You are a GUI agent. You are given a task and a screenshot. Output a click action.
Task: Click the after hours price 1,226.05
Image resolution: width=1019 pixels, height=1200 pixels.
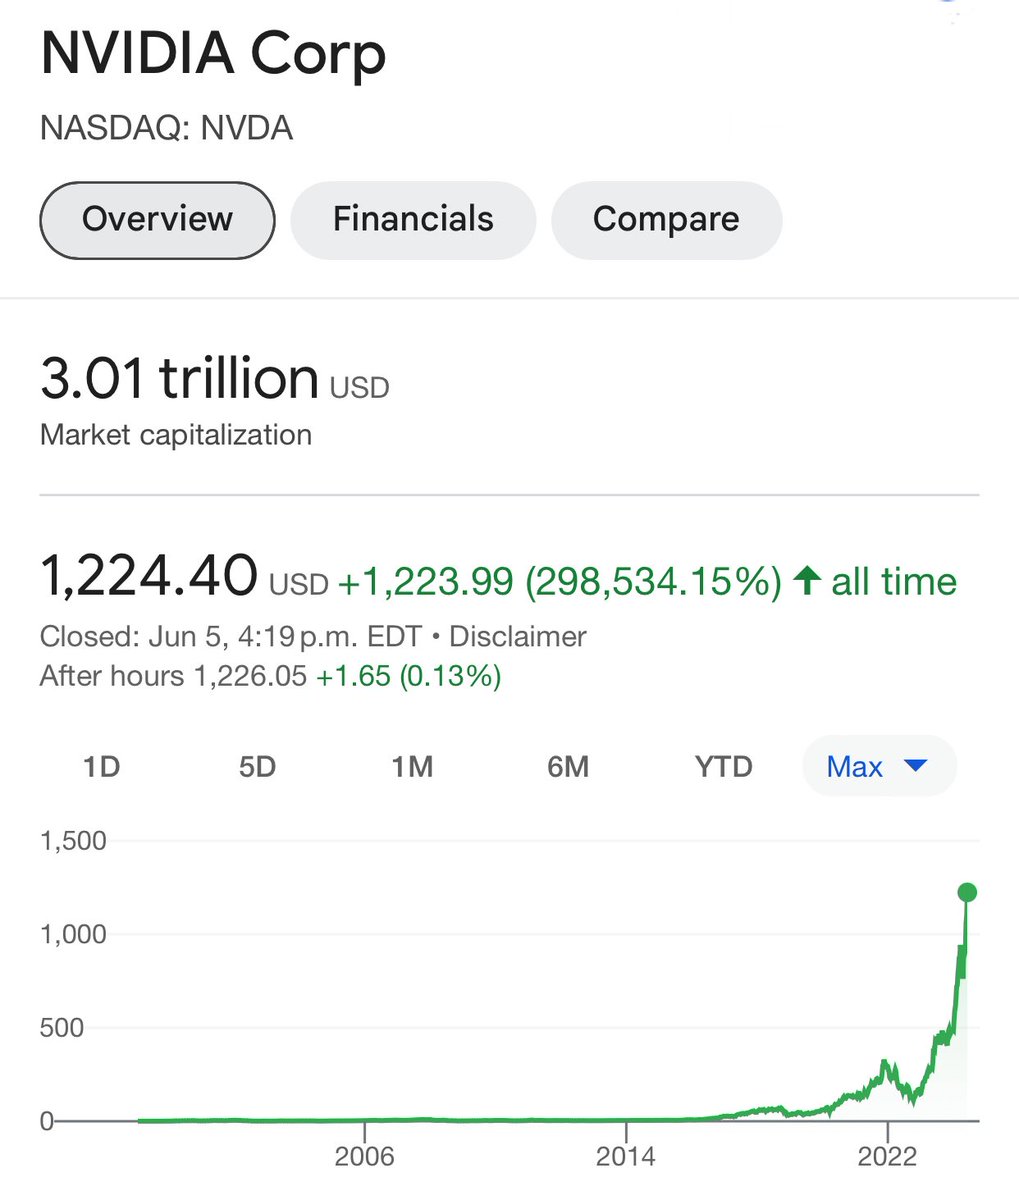click(x=250, y=677)
